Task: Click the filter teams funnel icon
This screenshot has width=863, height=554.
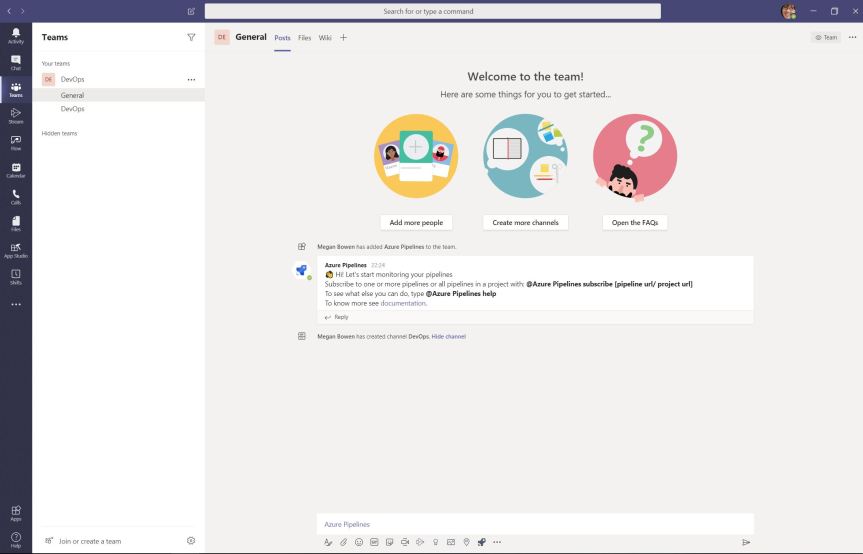Action: coord(191,37)
